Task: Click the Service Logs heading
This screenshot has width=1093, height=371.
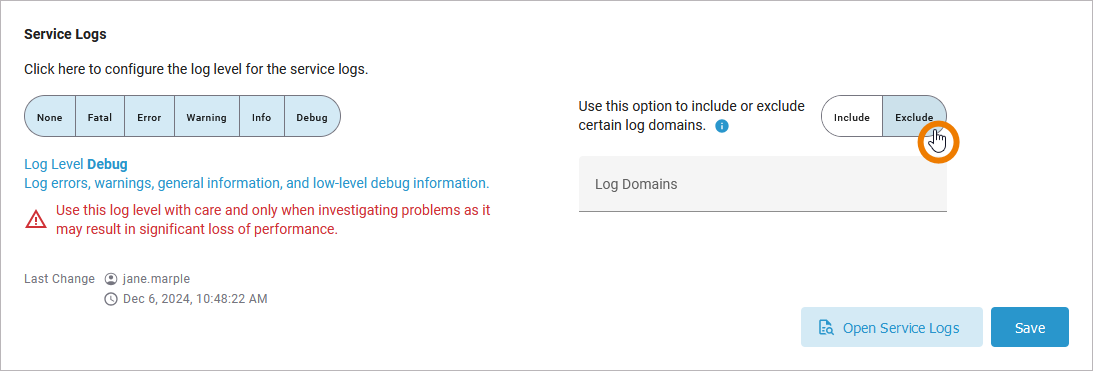Action: (x=66, y=33)
